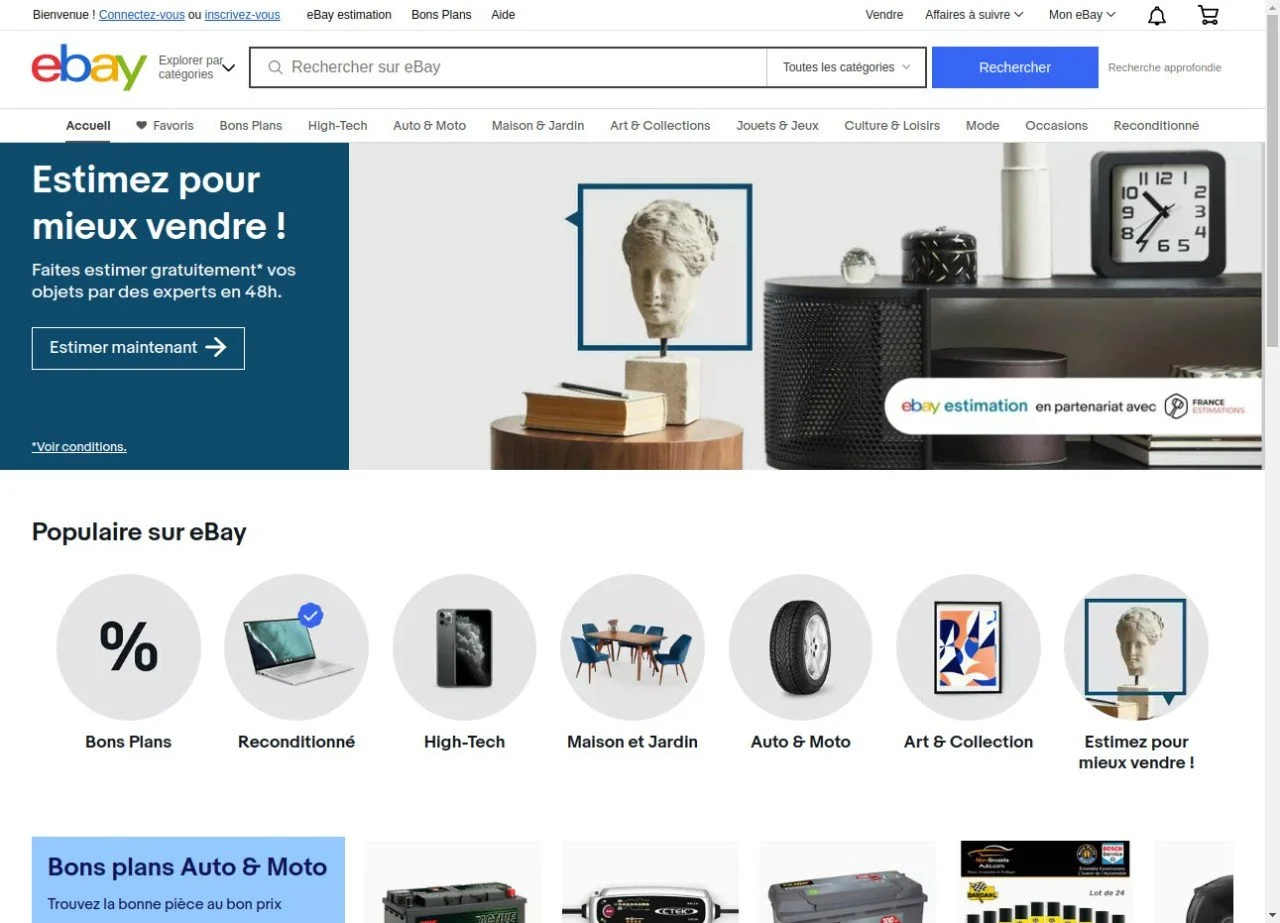The image size is (1280, 923).
Task: Click the eBay logo
Action: click(89, 67)
